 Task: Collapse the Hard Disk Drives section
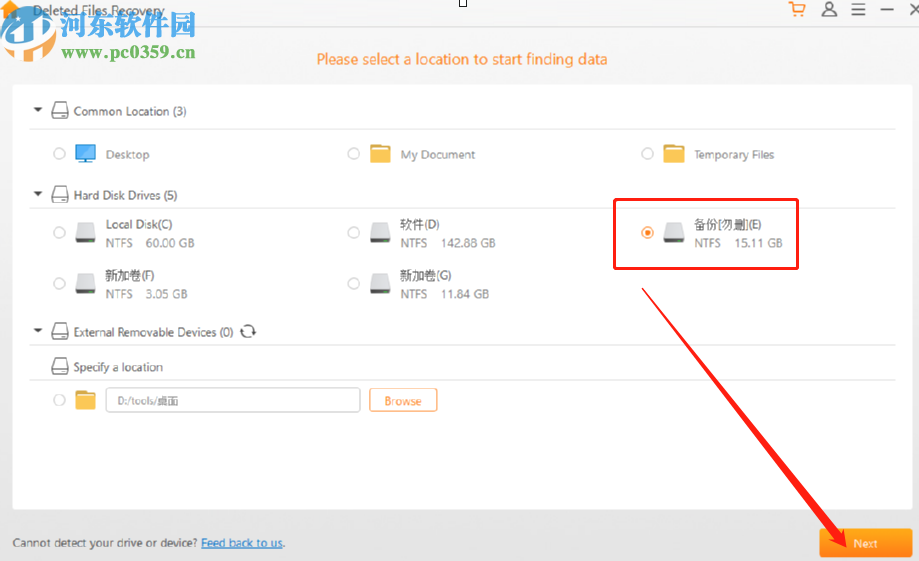[x=38, y=193]
